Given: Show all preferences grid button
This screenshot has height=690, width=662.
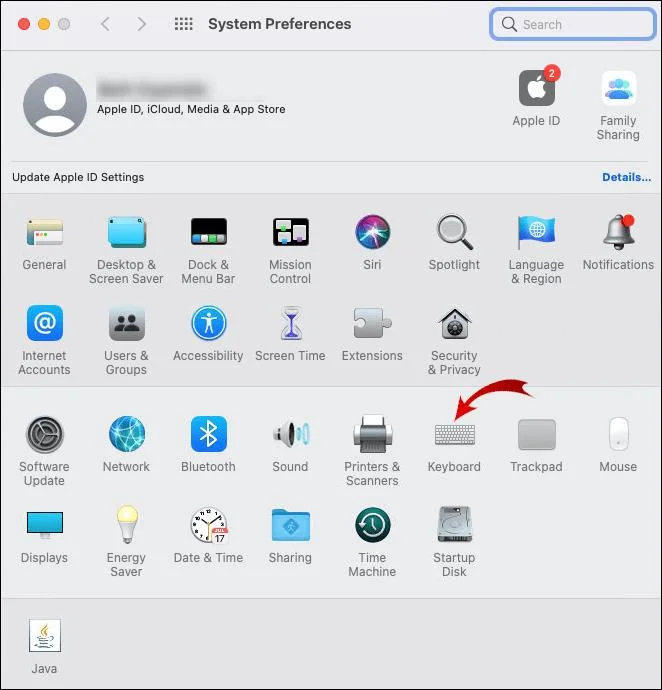Looking at the screenshot, I should 184,24.
